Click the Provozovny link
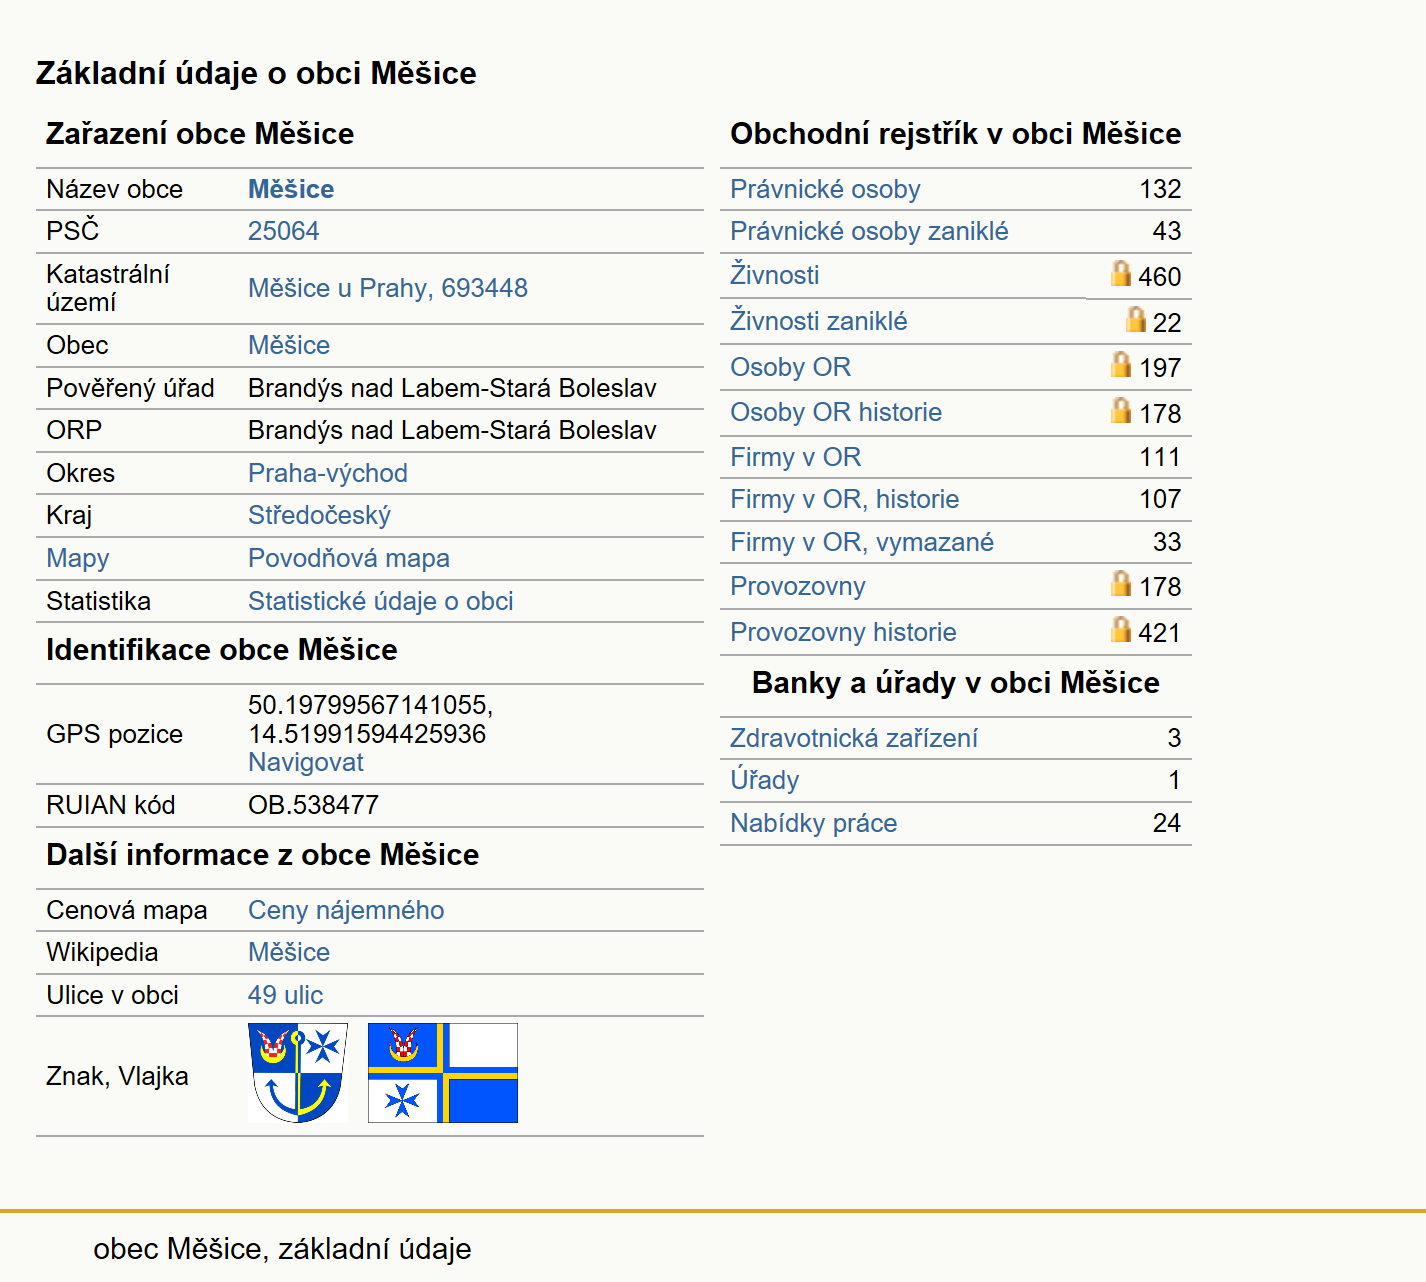This screenshot has height=1282, width=1426. tap(798, 586)
